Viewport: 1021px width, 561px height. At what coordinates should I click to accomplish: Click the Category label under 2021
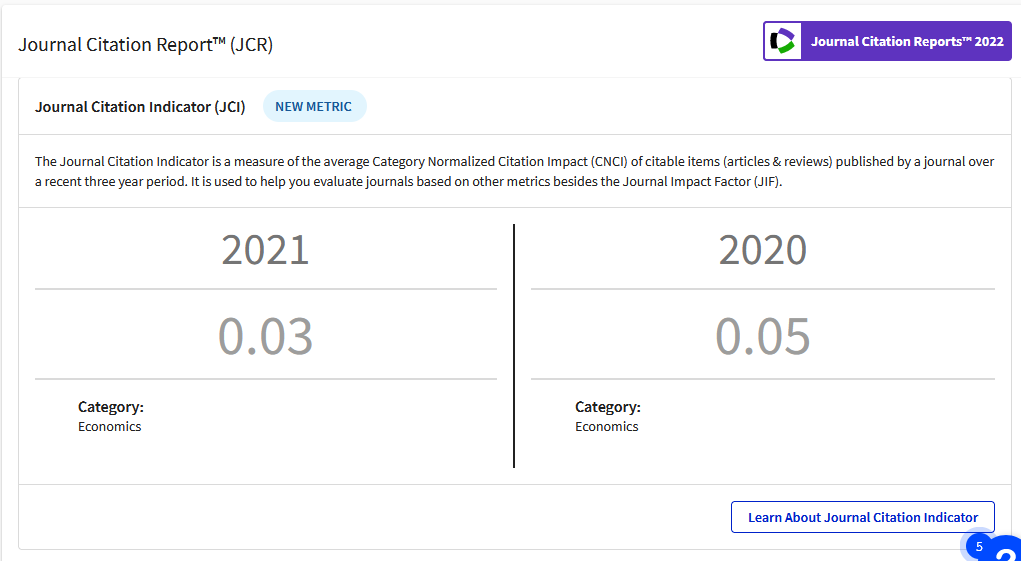[111, 407]
